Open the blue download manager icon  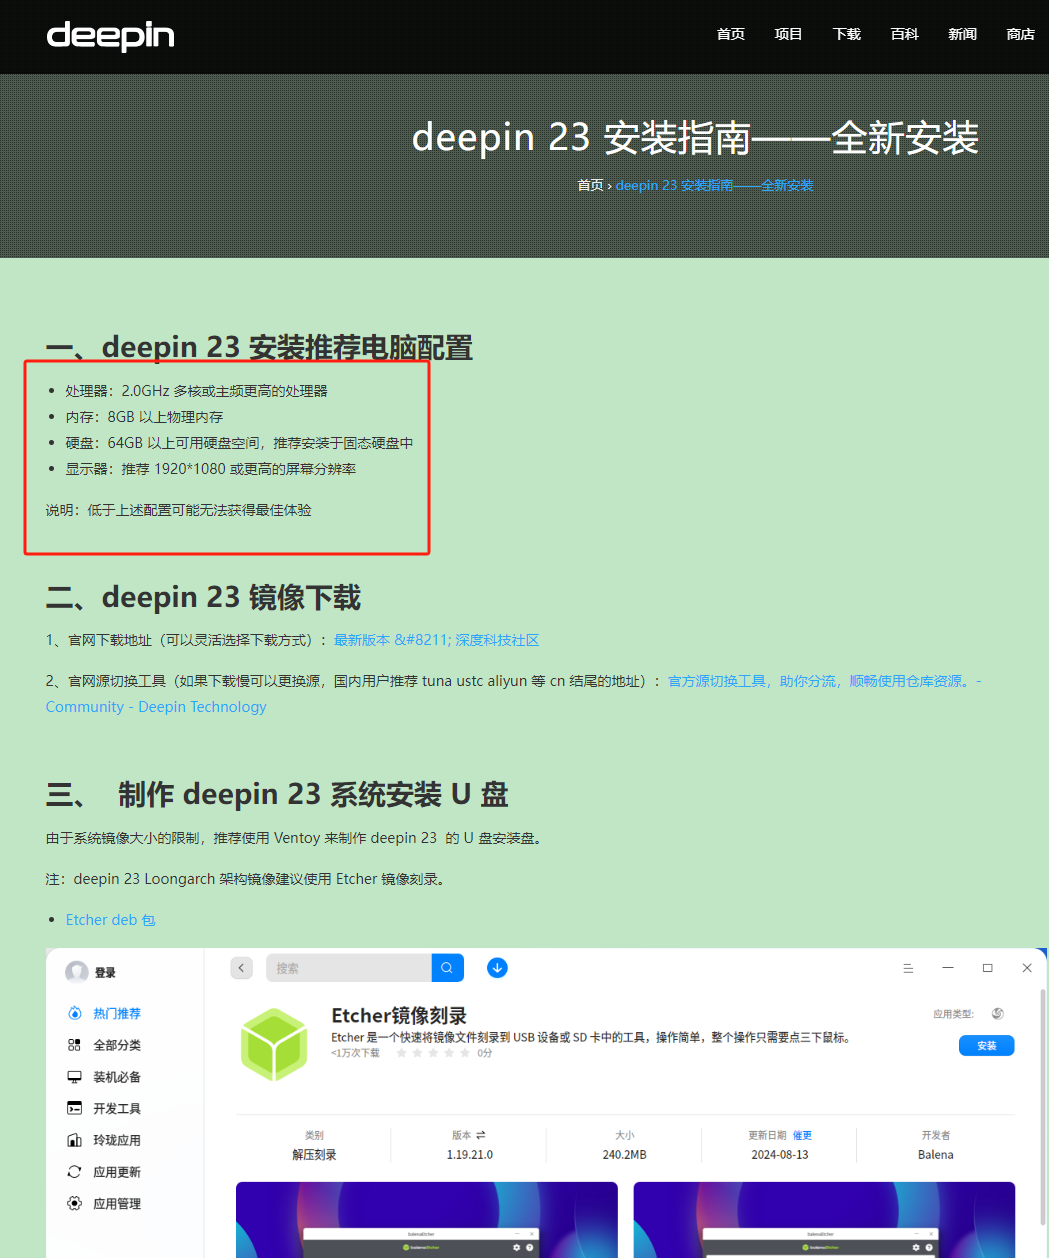[x=497, y=968]
